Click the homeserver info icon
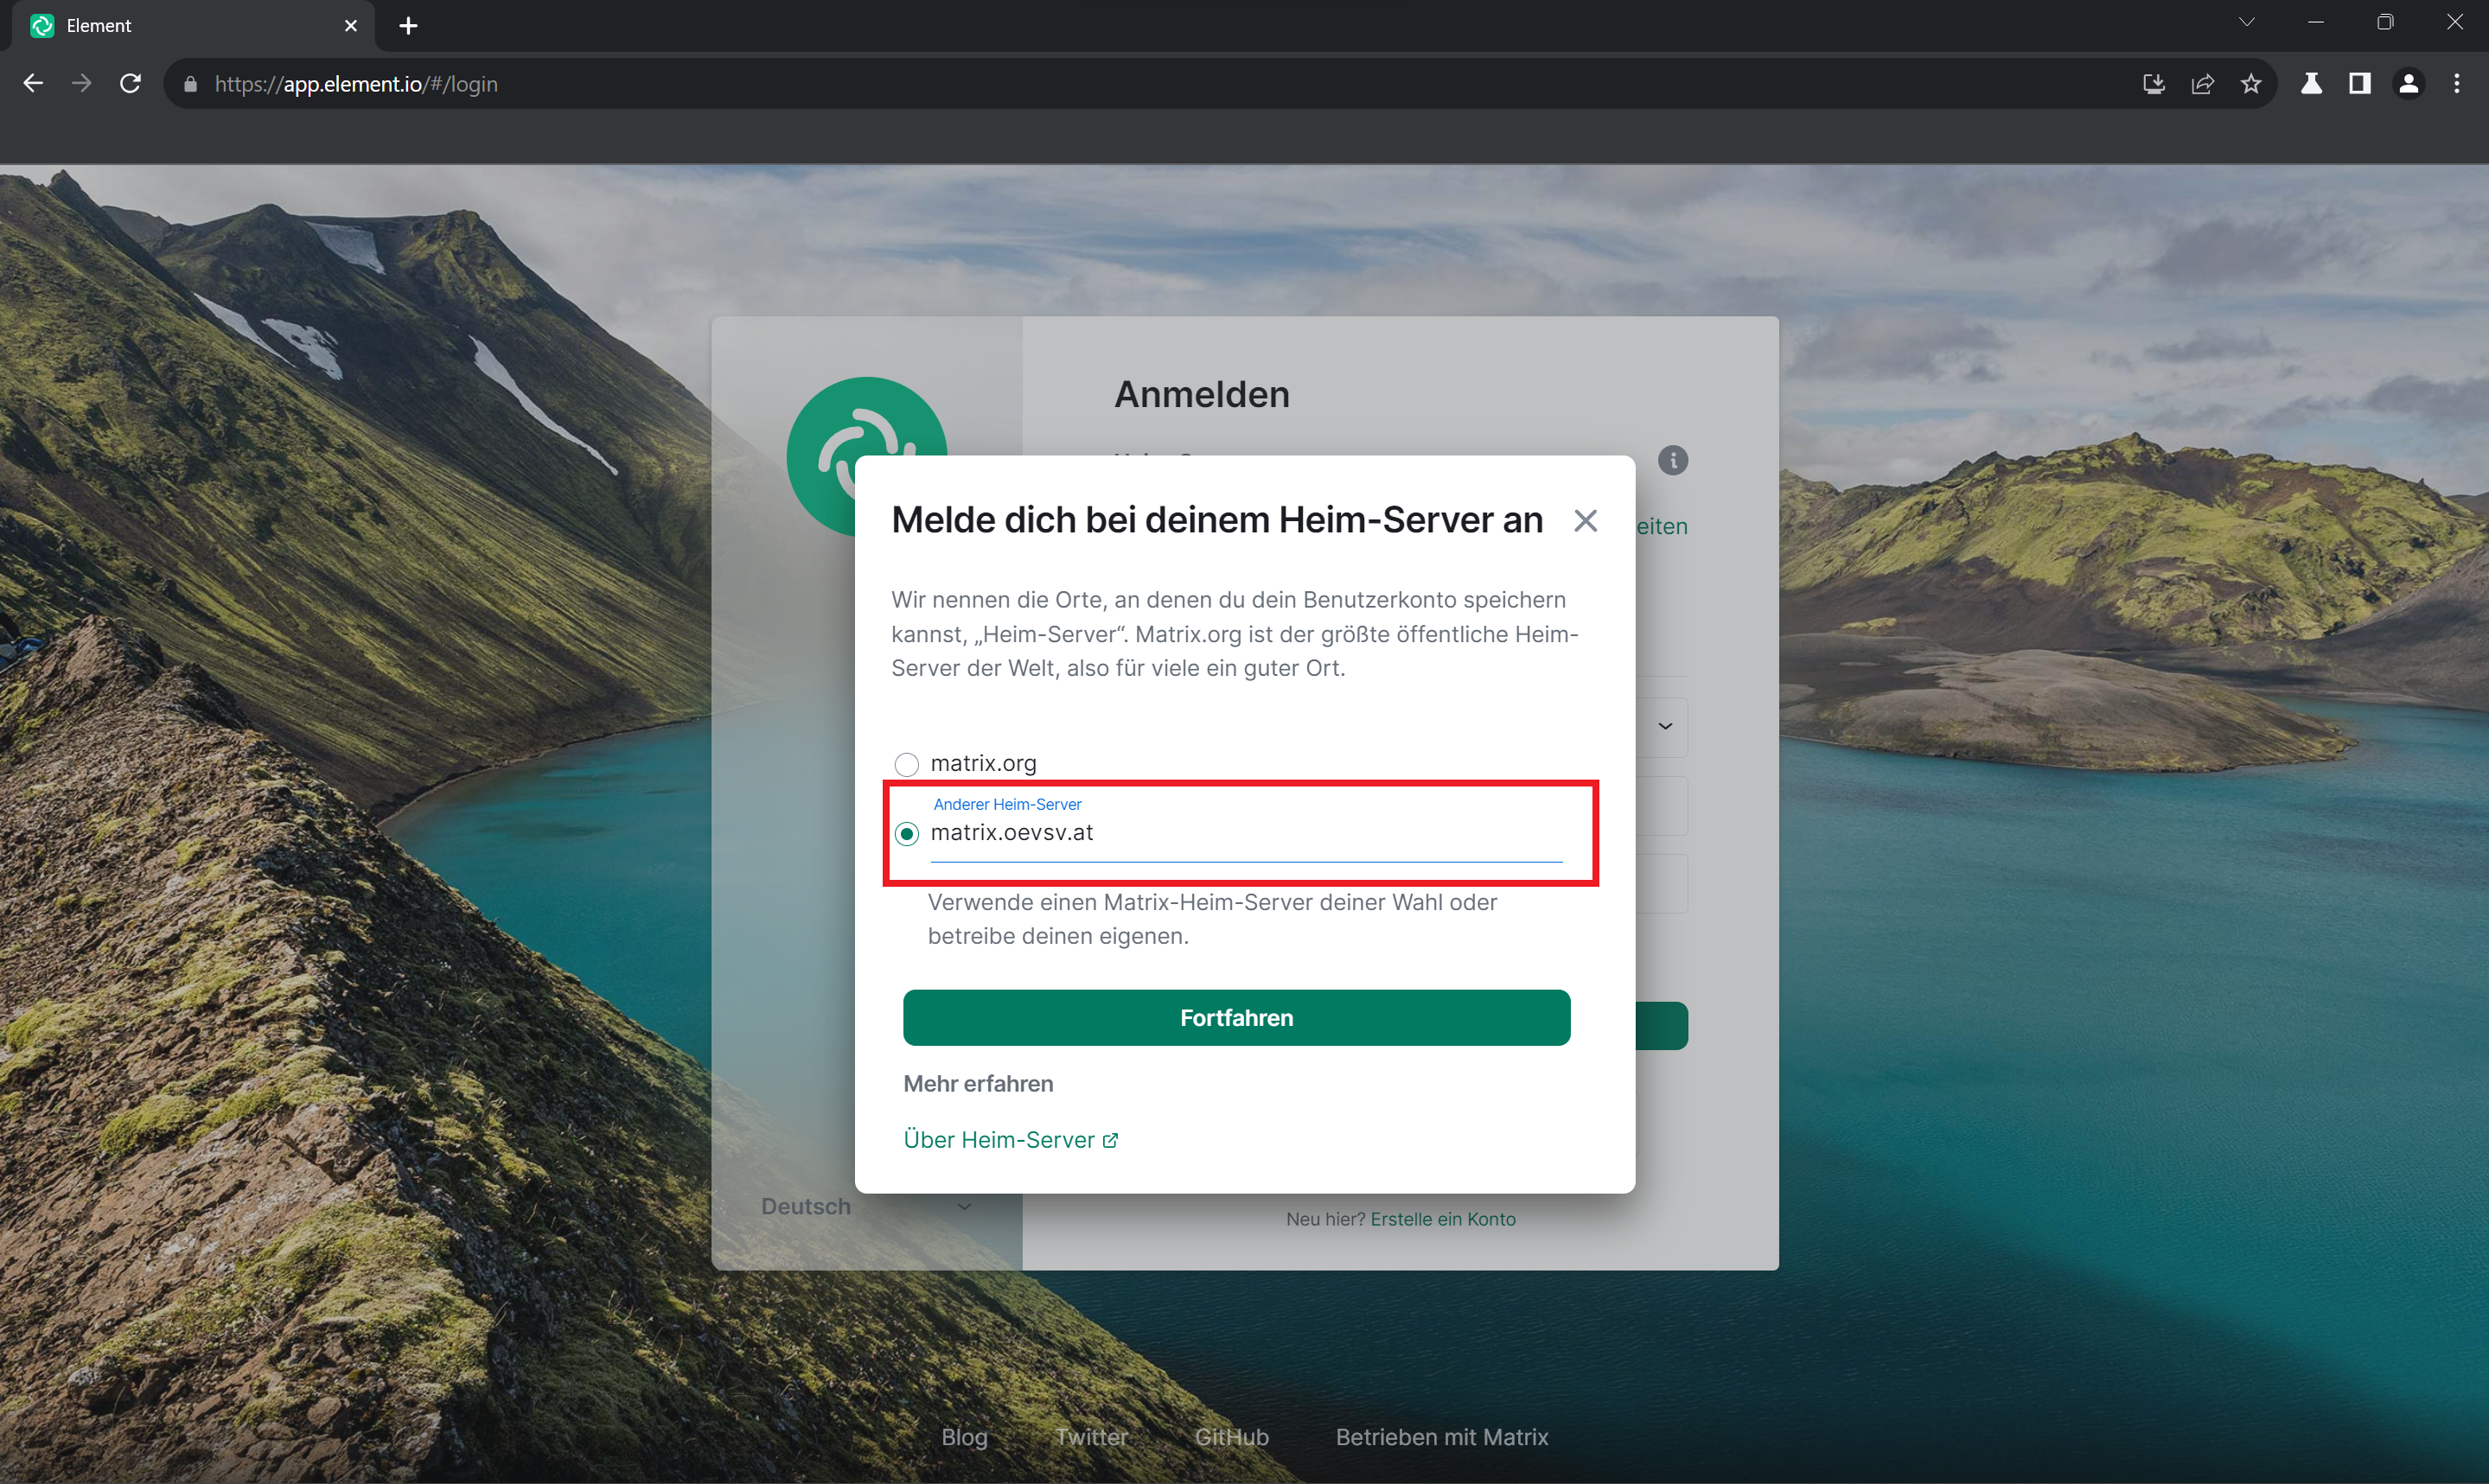This screenshot has height=1484, width=2489. 1673,460
